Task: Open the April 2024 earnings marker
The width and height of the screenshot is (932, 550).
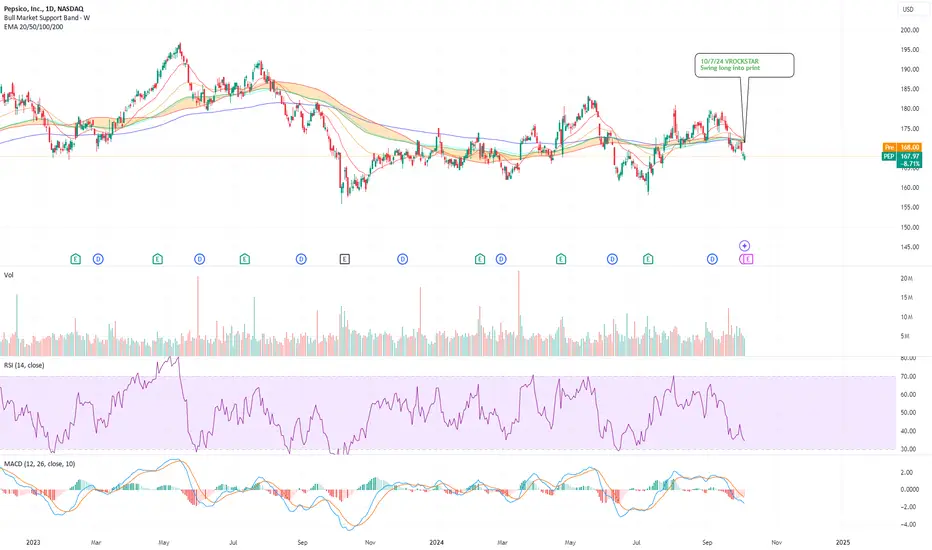Action: tap(561, 259)
